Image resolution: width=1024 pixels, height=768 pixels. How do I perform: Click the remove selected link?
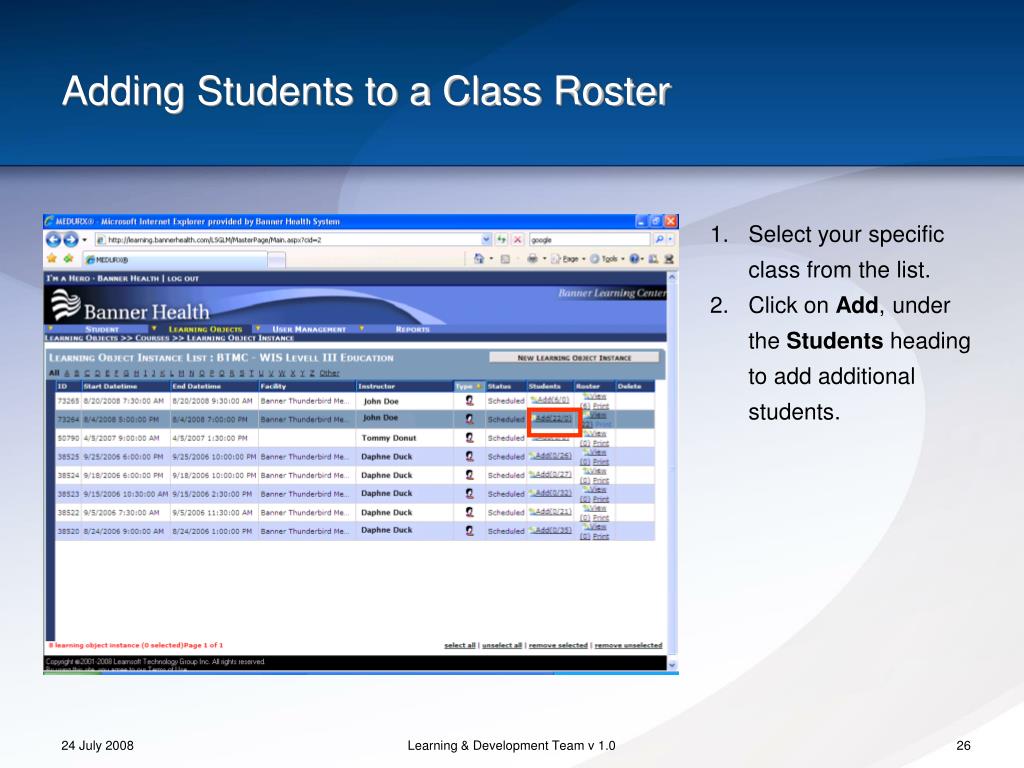558,645
